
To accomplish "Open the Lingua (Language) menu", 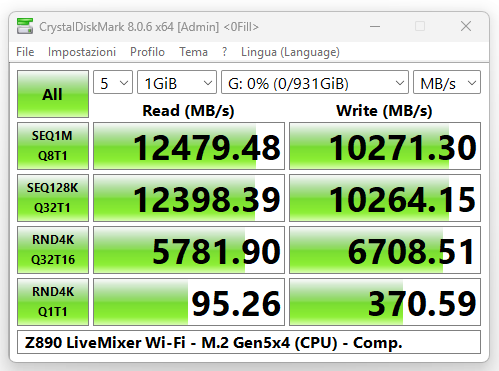I will click(290, 52).
